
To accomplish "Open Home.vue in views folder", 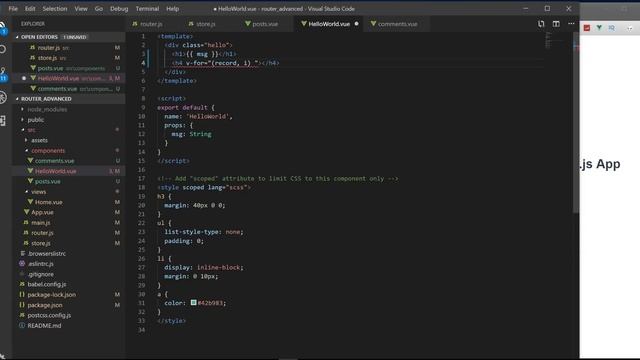I will coord(69,202).
